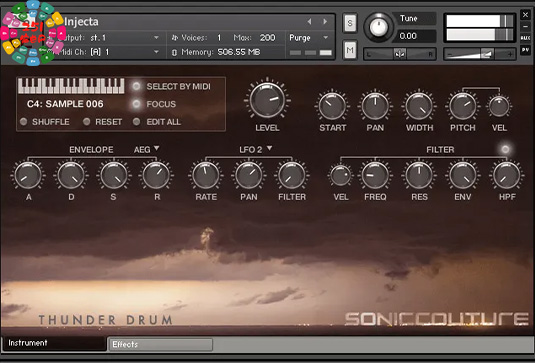
Task: Toggle SELECT BY MIDI option
Action: [136, 86]
